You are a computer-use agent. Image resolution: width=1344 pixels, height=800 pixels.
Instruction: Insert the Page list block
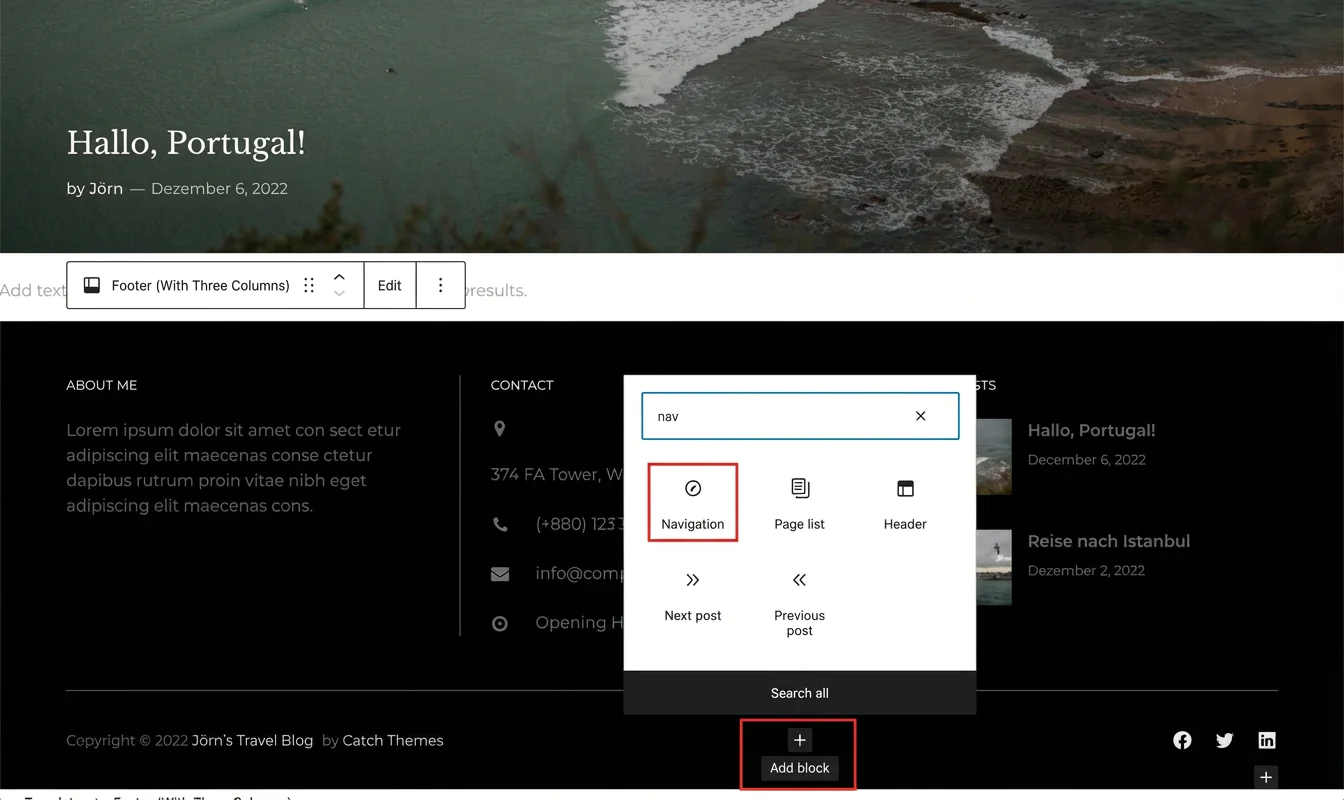(799, 503)
